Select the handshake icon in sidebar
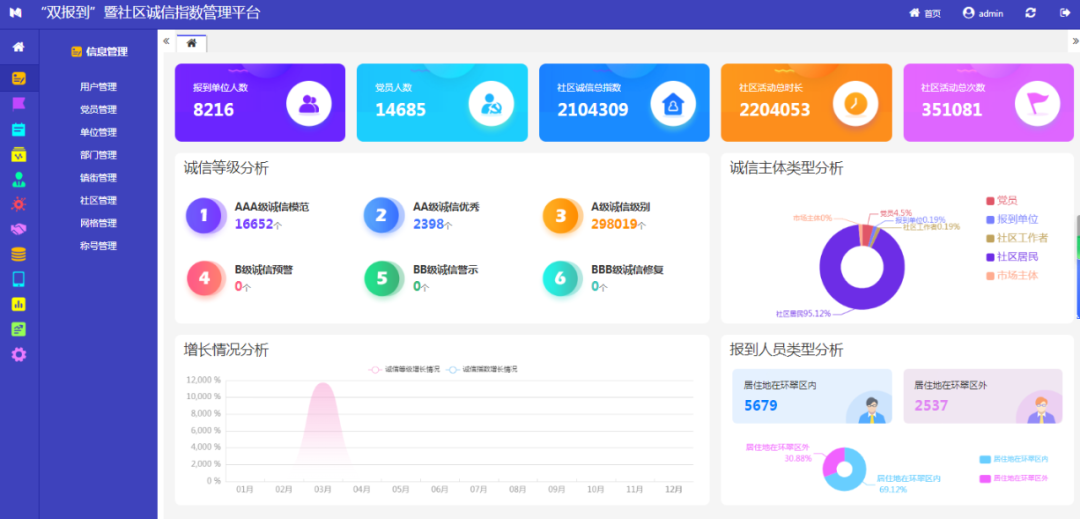 [x=18, y=229]
